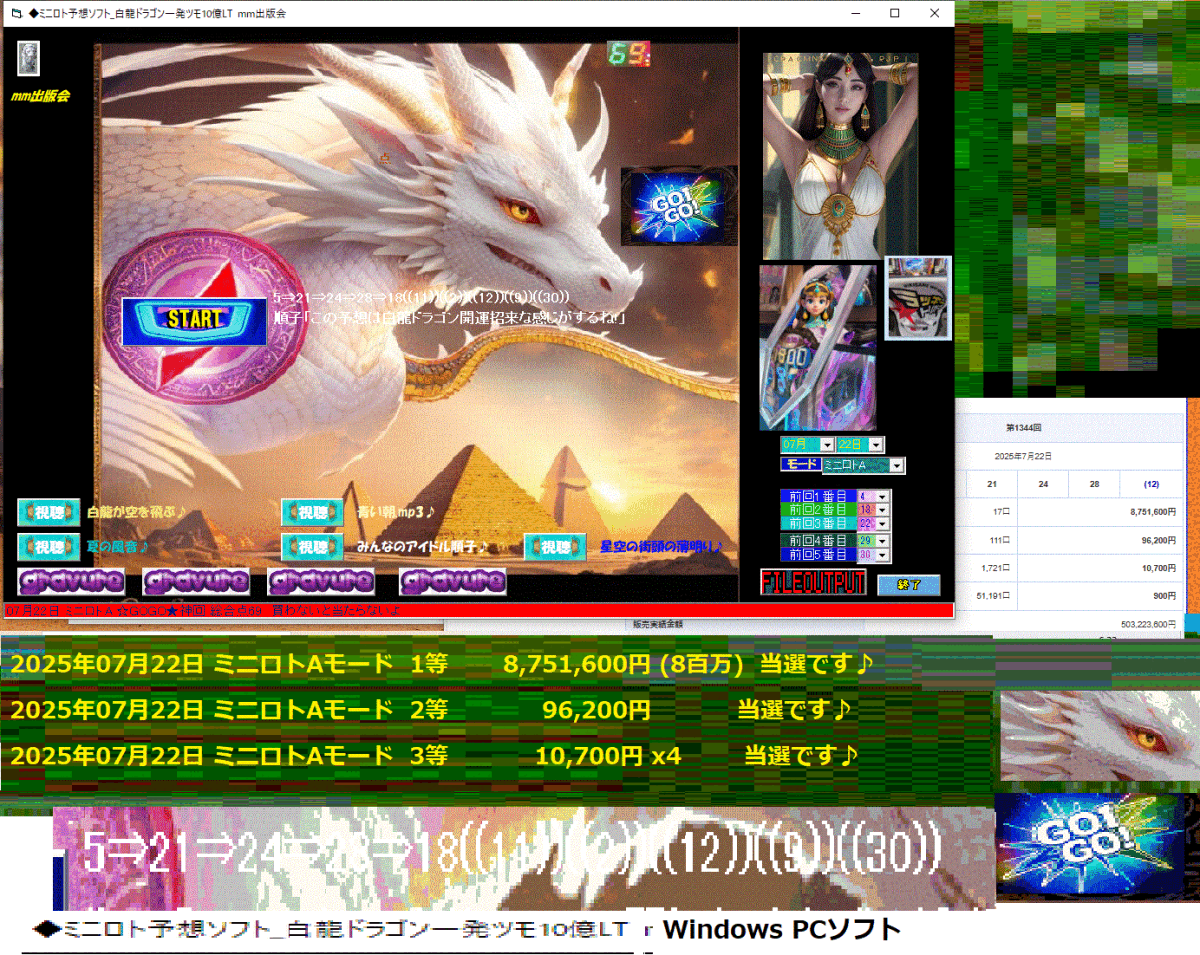Play the song 白龍が空を飛ぶ with its 視聴 button
The width and height of the screenshot is (1200, 955).
[49, 512]
